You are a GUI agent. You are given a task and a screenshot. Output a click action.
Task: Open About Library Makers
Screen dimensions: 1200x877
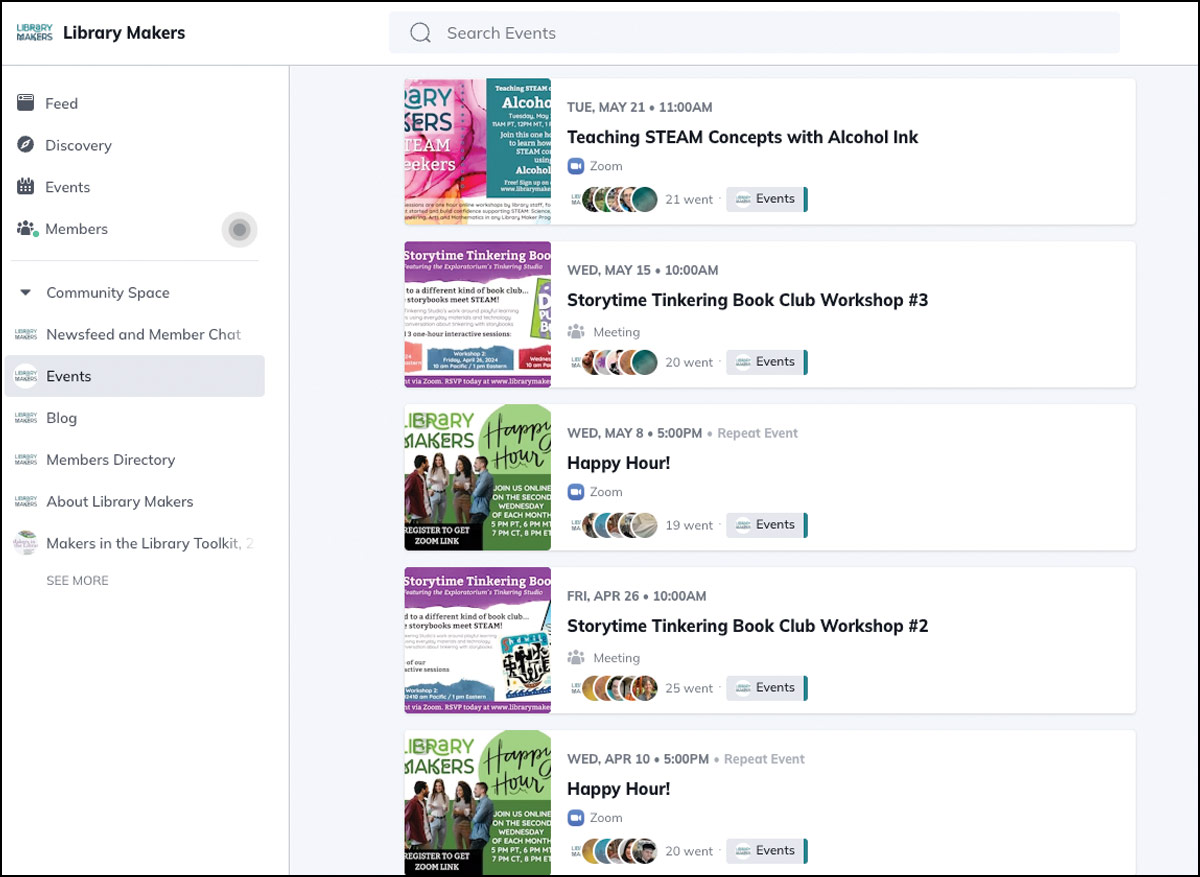[119, 502]
